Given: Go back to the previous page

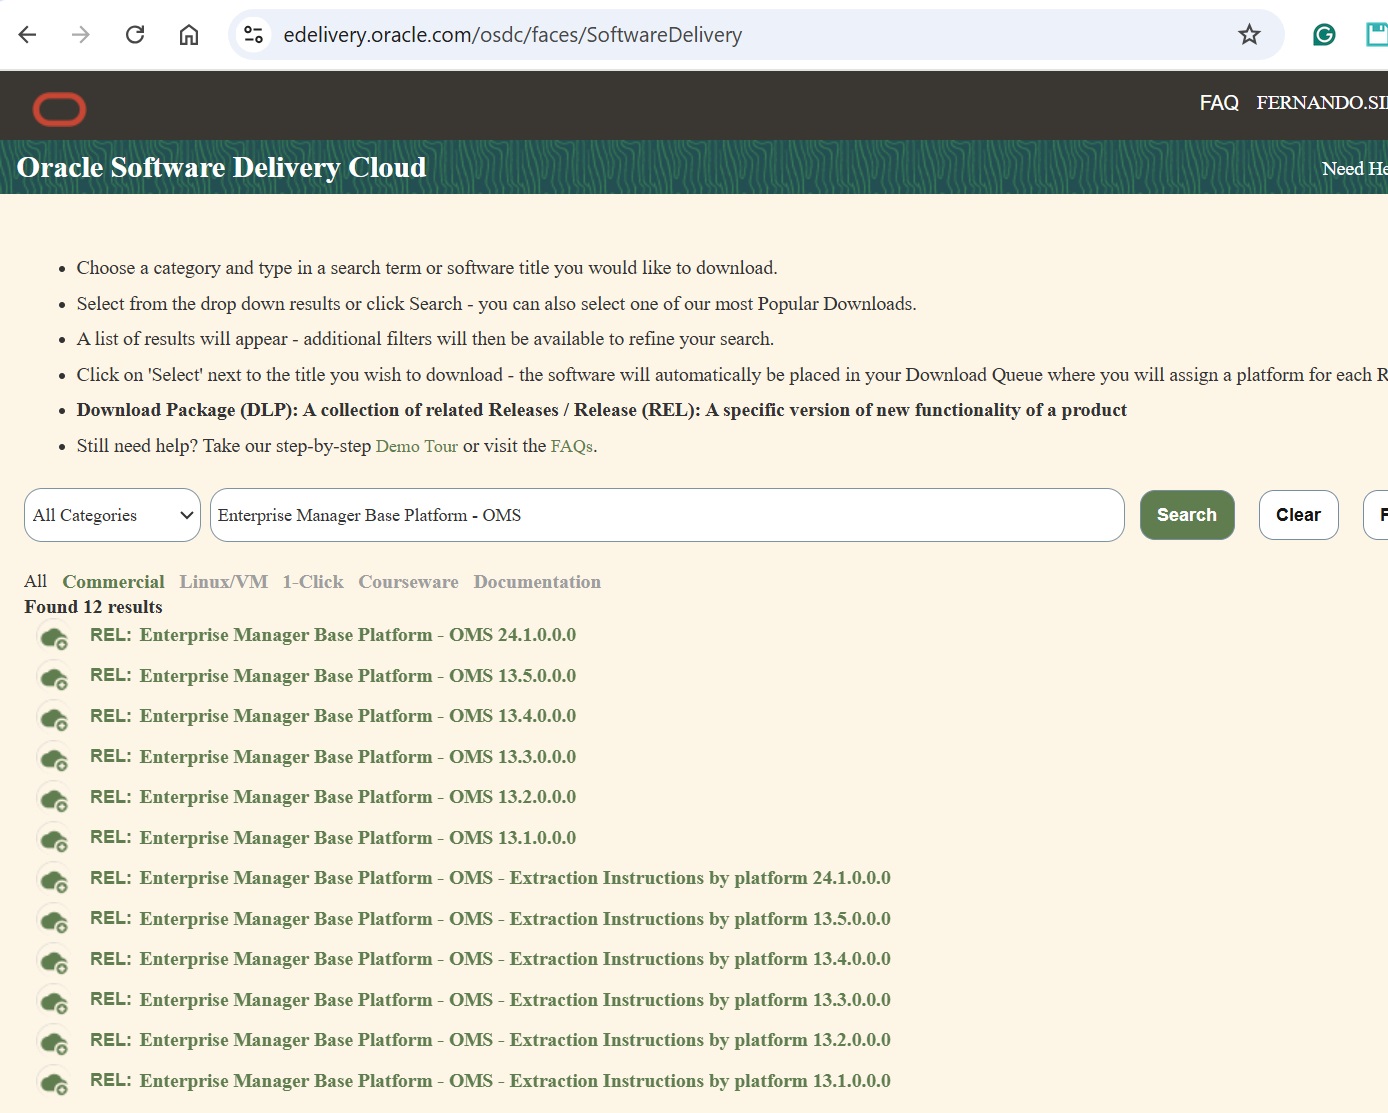Looking at the screenshot, I should pos(27,35).
